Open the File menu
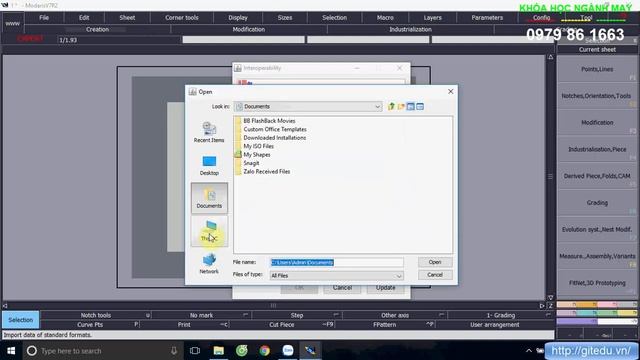This screenshot has width=640, height=360. tap(44, 18)
